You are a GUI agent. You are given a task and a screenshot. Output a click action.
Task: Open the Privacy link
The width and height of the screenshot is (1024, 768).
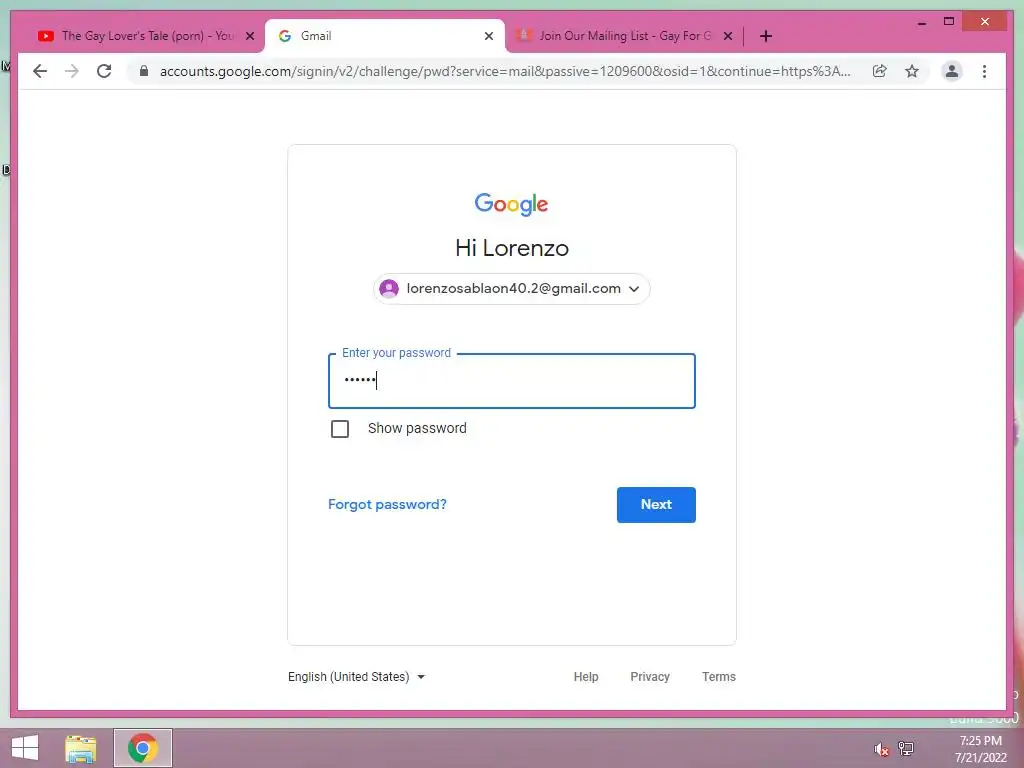point(650,677)
